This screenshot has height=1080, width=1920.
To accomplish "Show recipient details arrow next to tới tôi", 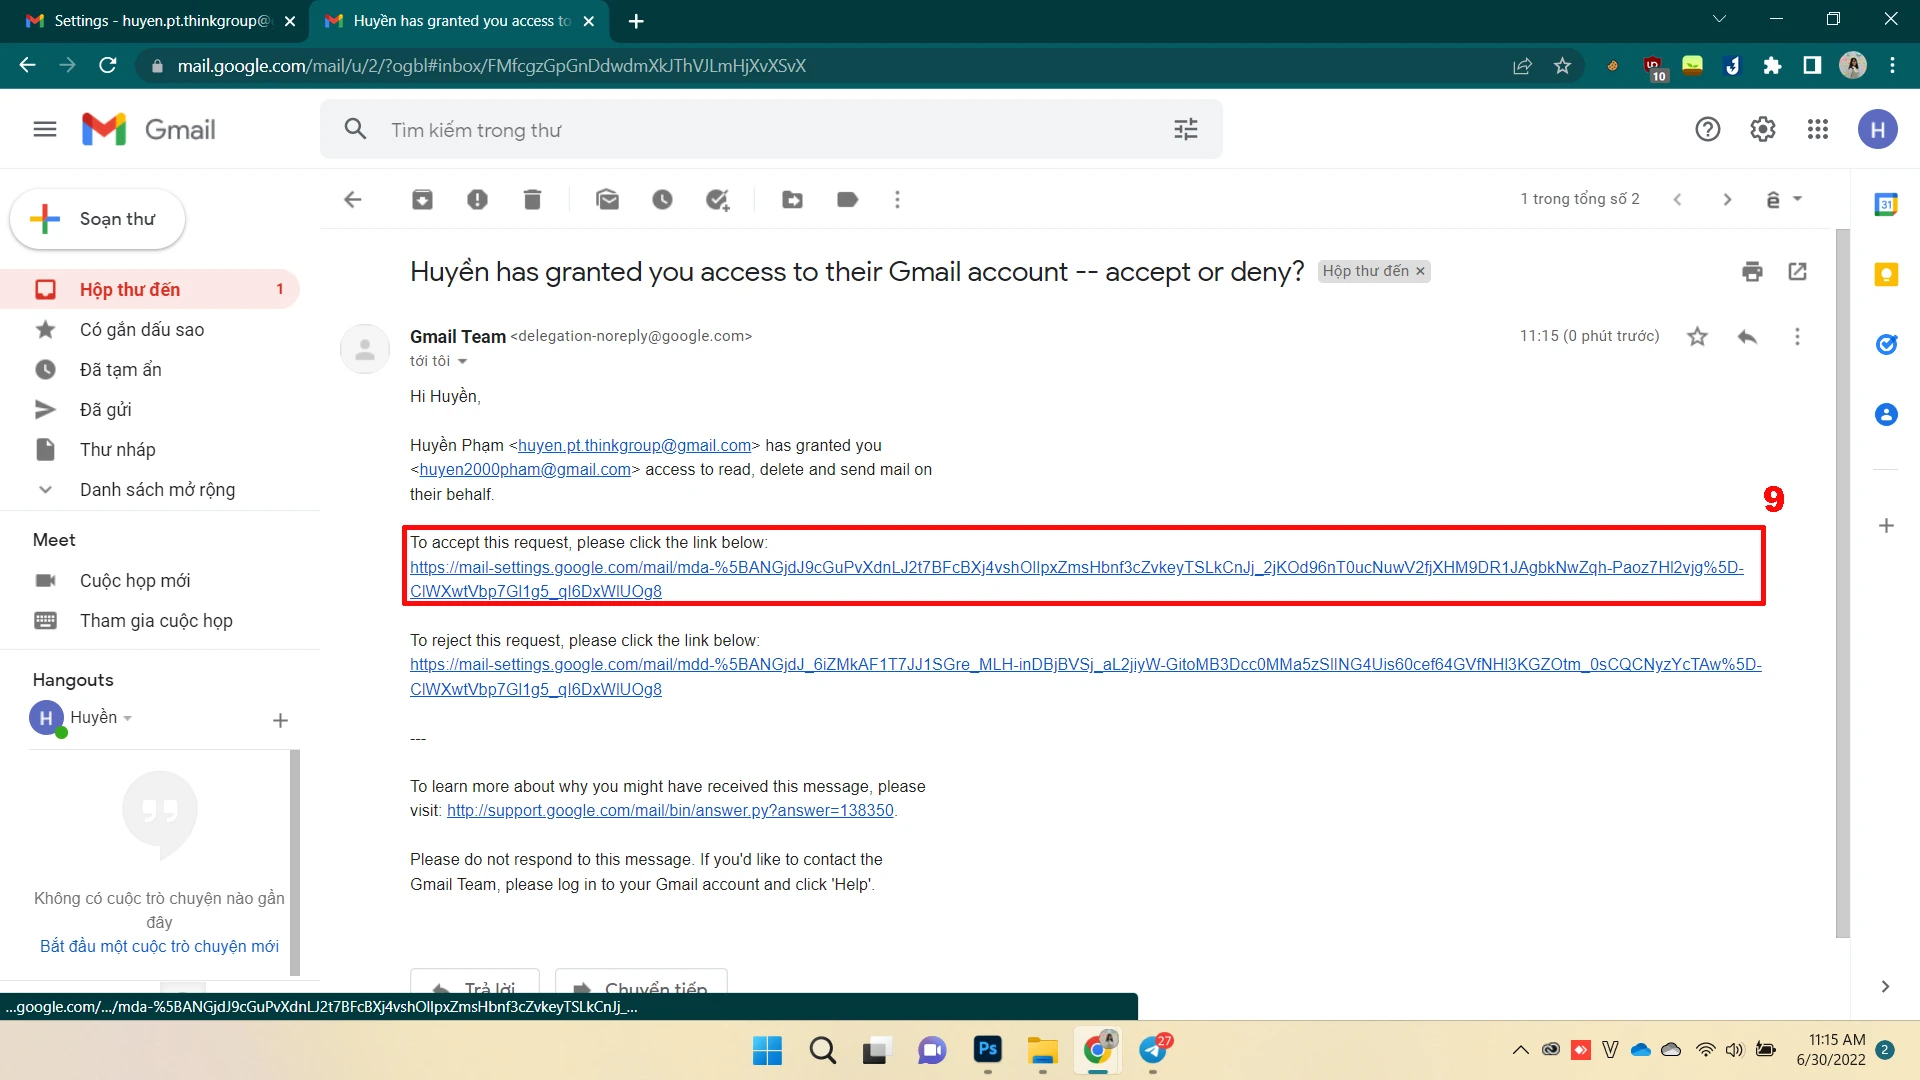I will click(x=462, y=362).
